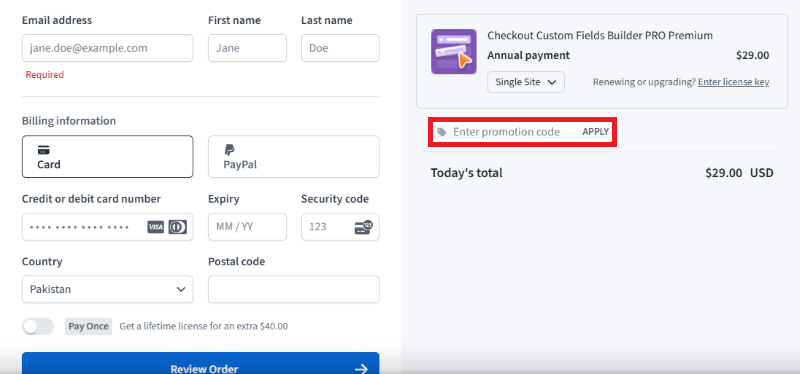Click the Pay Once label badge
The height and width of the screenshot is (374, 800).
88,327
